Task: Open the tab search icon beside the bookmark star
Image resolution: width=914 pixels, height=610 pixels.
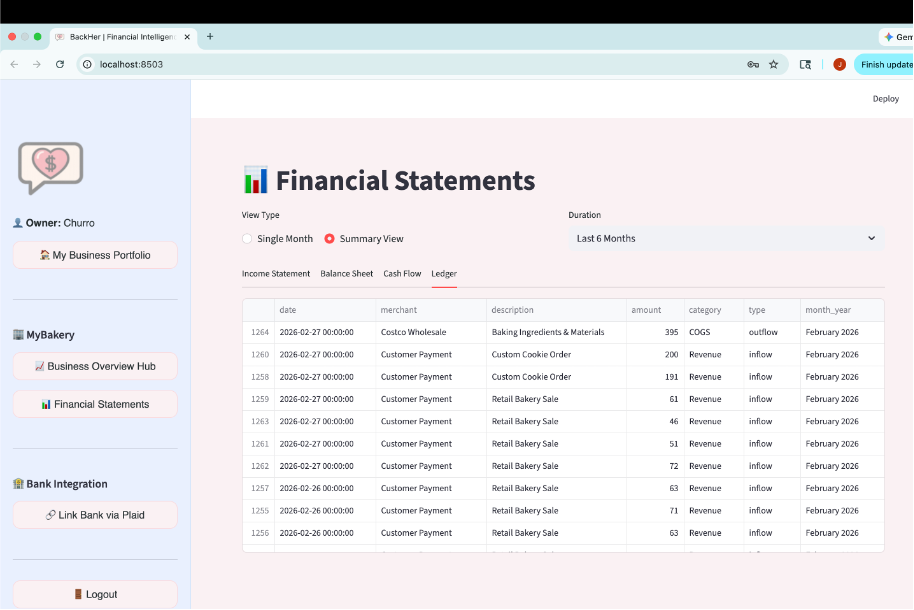Action: 805,64
